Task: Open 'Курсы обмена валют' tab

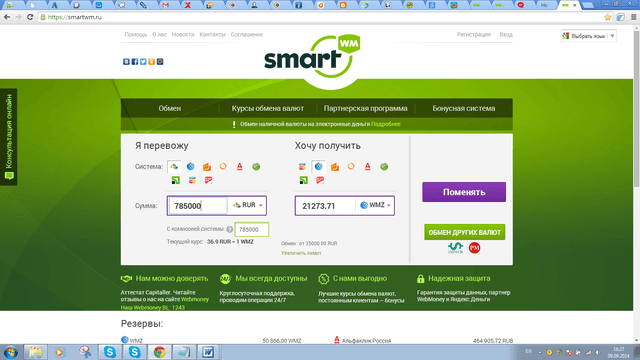Action: click(268, 108)
